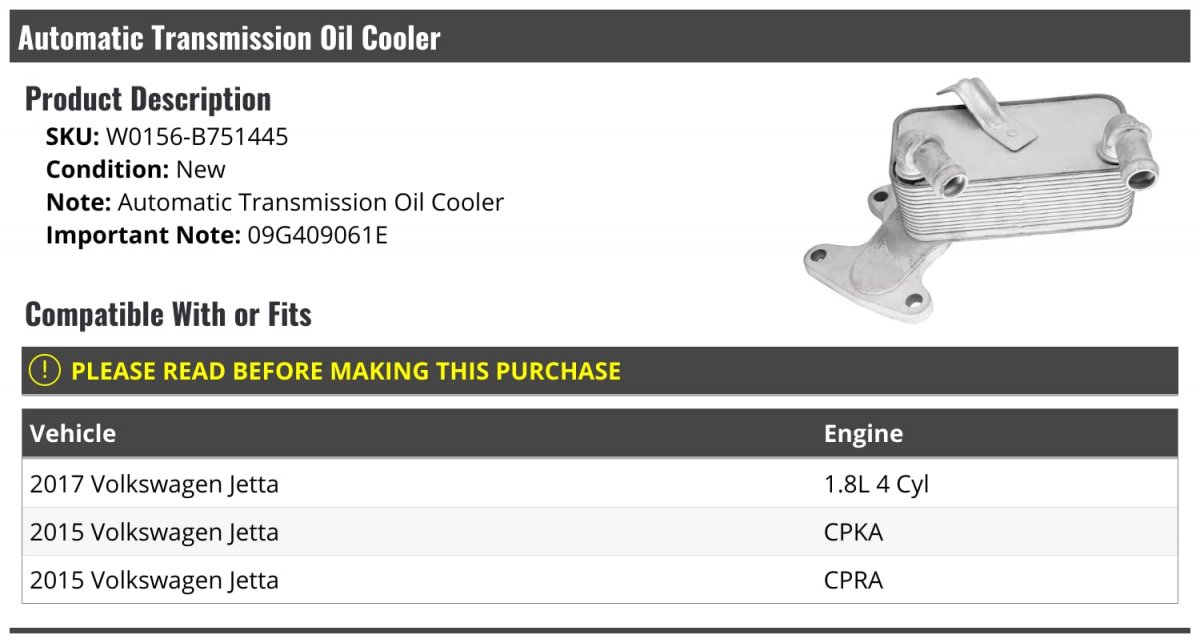Click the yellow warning exclamation icon
Image resolution: width=1200 pixels, height=643 pixels.
(45, 371)
